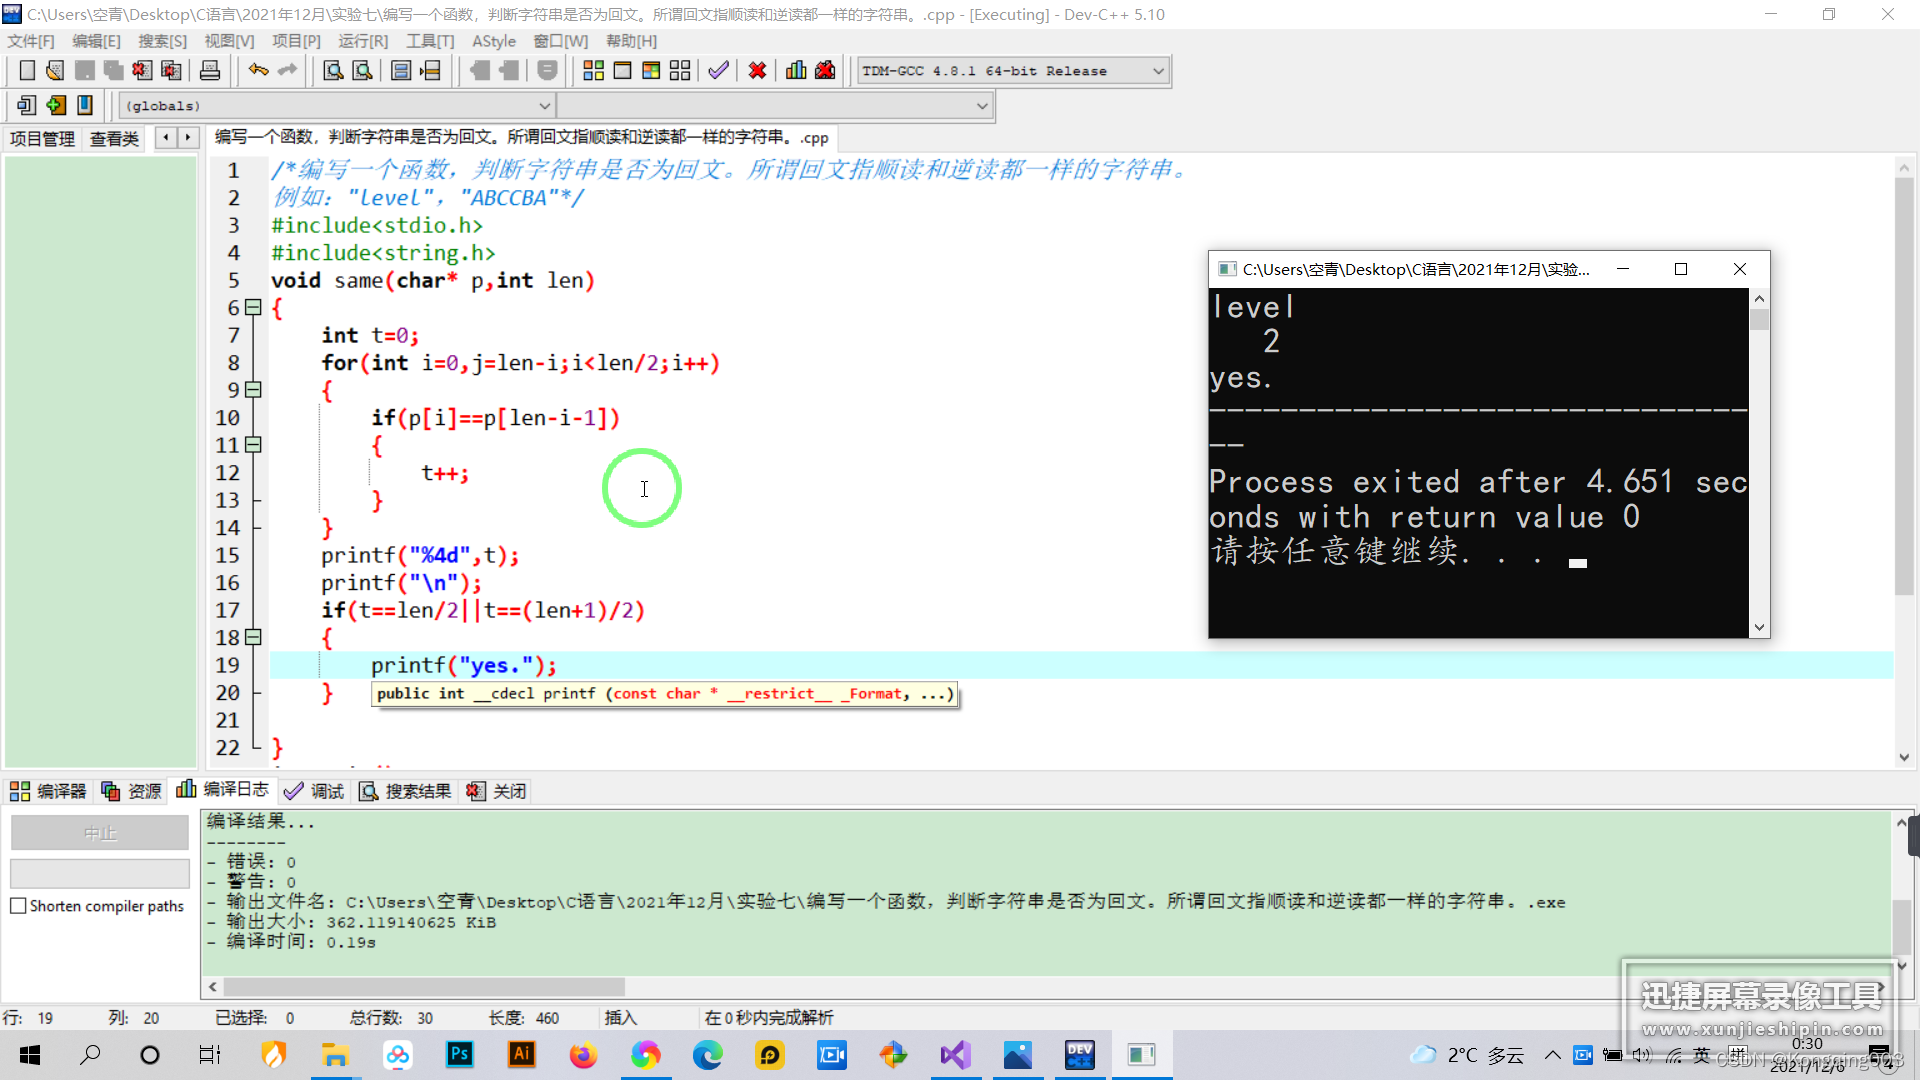This screenshot has height=1080, width=1920.
Task: Collapse the fold box on line 9
Action: click(x=254, y=390)
